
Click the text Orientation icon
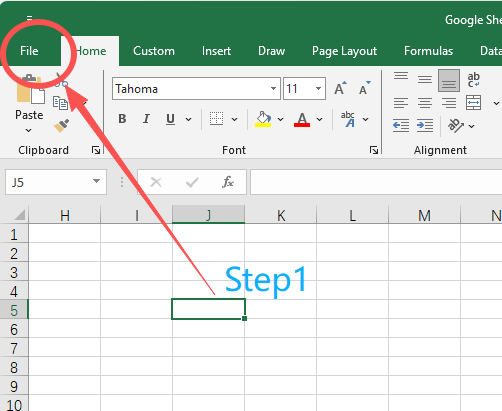click(456, 126)
